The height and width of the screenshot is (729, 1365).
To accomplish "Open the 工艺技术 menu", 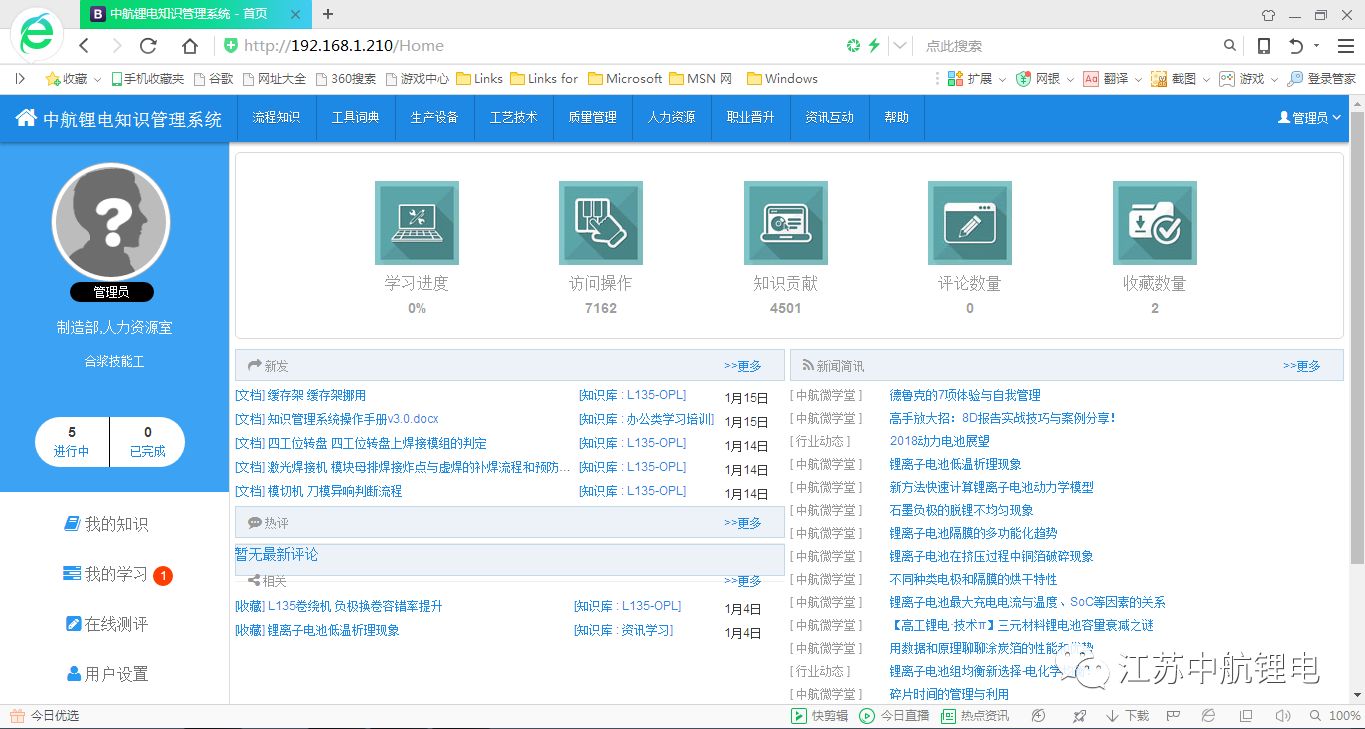I will pos(514,118).
